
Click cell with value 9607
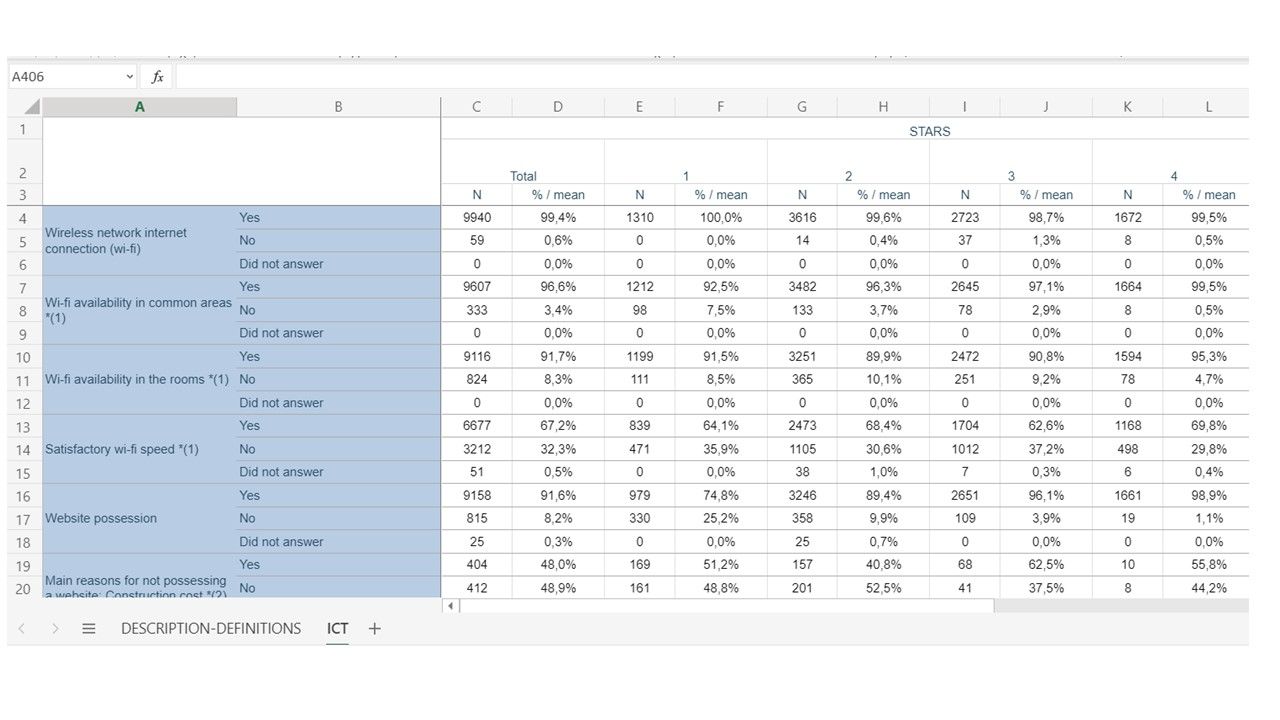(477, 287)
